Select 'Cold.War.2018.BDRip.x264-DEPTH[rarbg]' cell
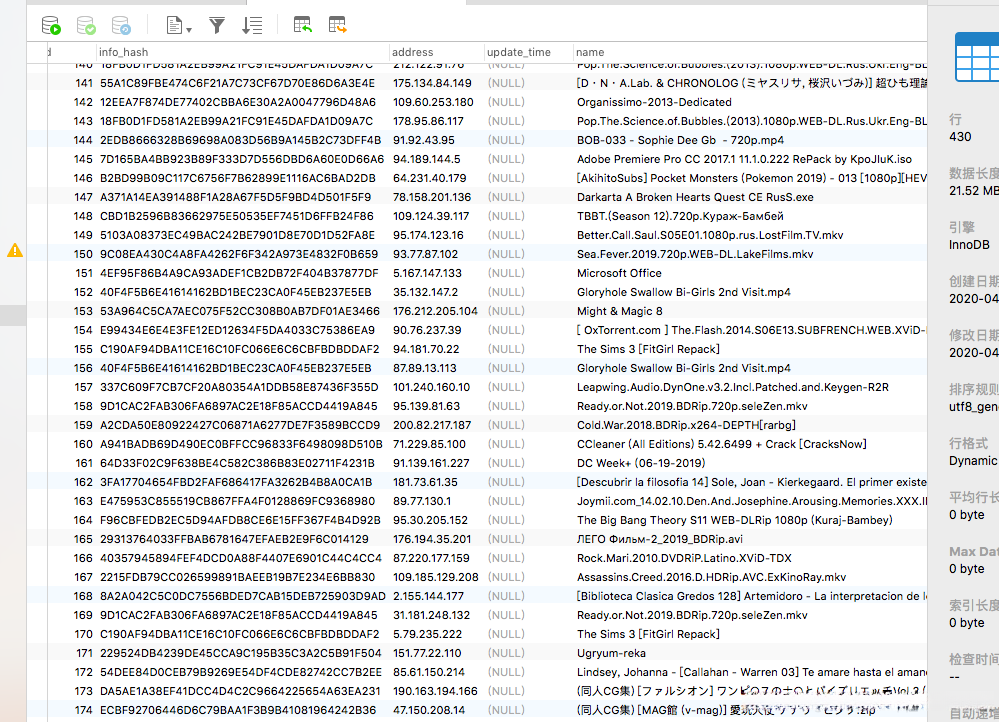Screen dimensions: 999x722 (x=686, y=425)
